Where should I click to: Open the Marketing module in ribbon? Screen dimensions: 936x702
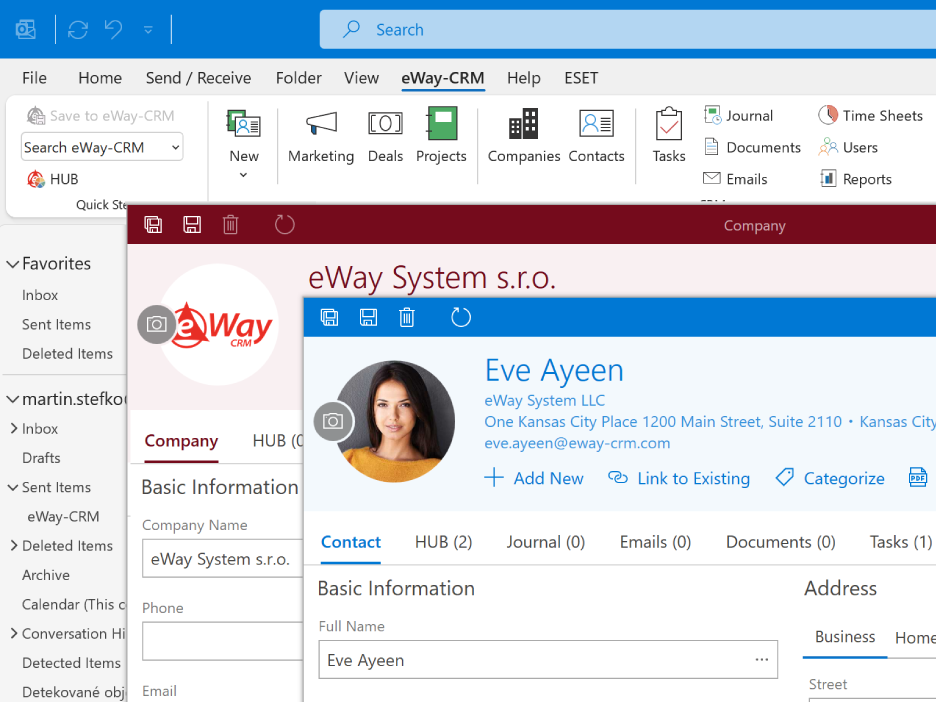(321, 136)
